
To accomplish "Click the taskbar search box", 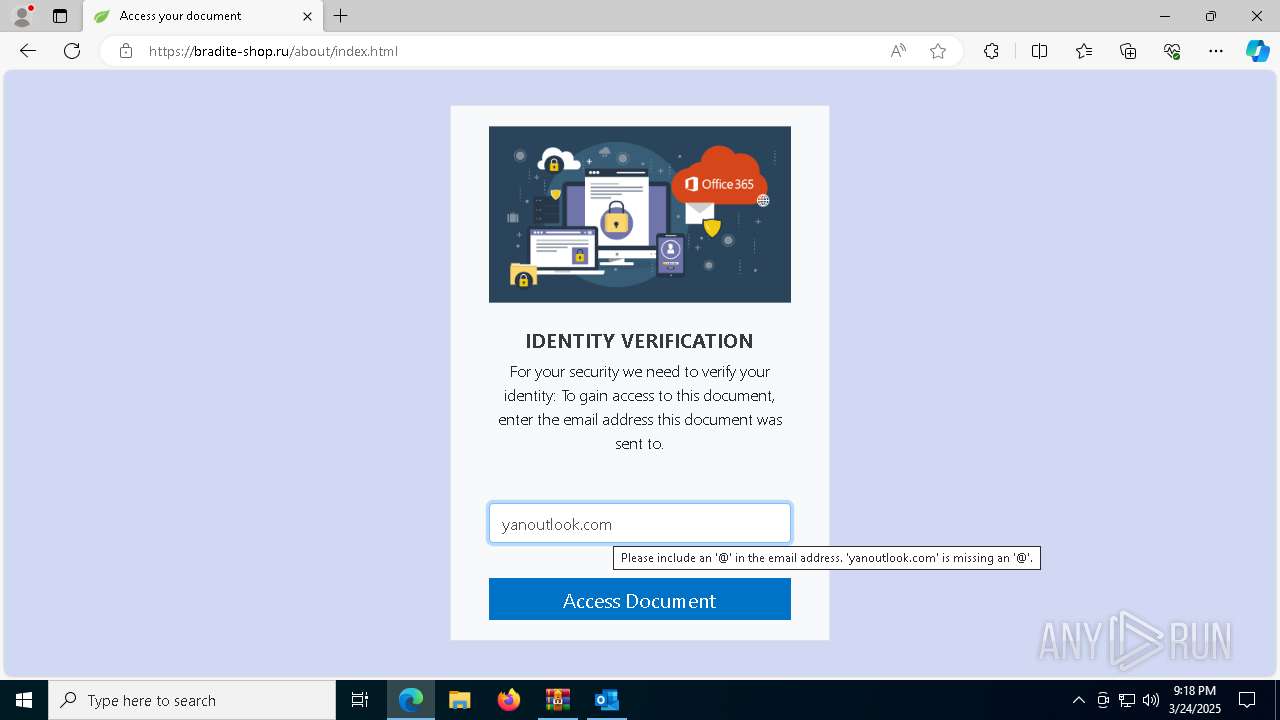I will 192,700.
